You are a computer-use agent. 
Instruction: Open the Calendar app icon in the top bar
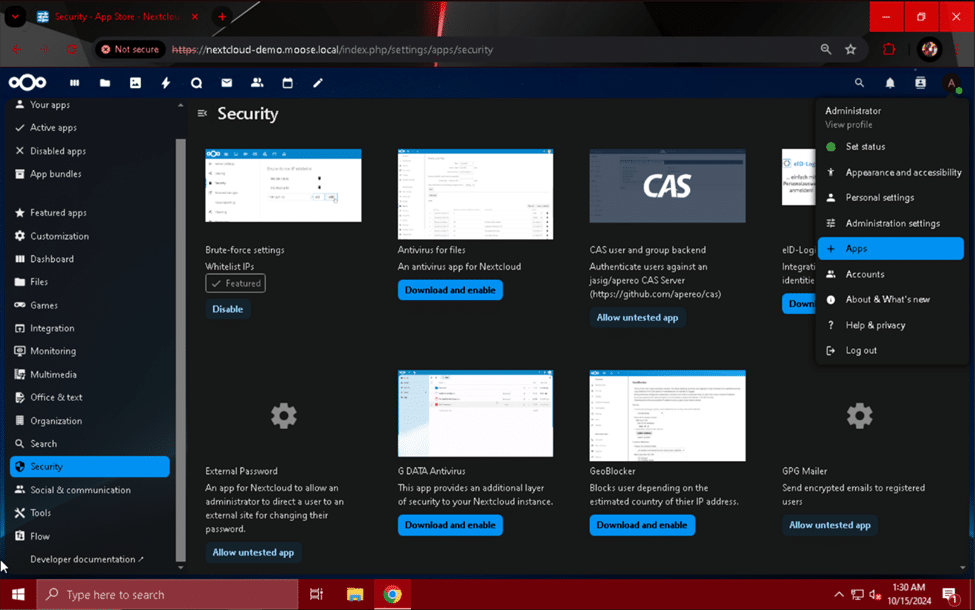point(287,83)
